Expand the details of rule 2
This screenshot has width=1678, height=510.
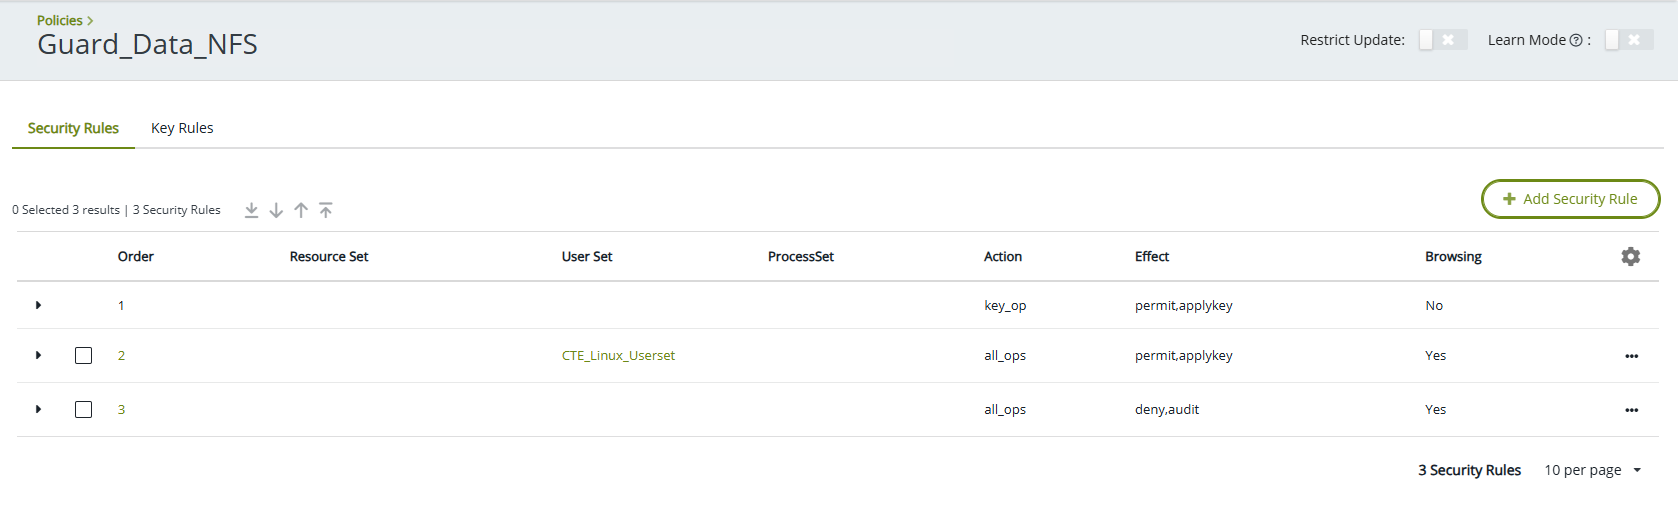click(x=38, y=355)
